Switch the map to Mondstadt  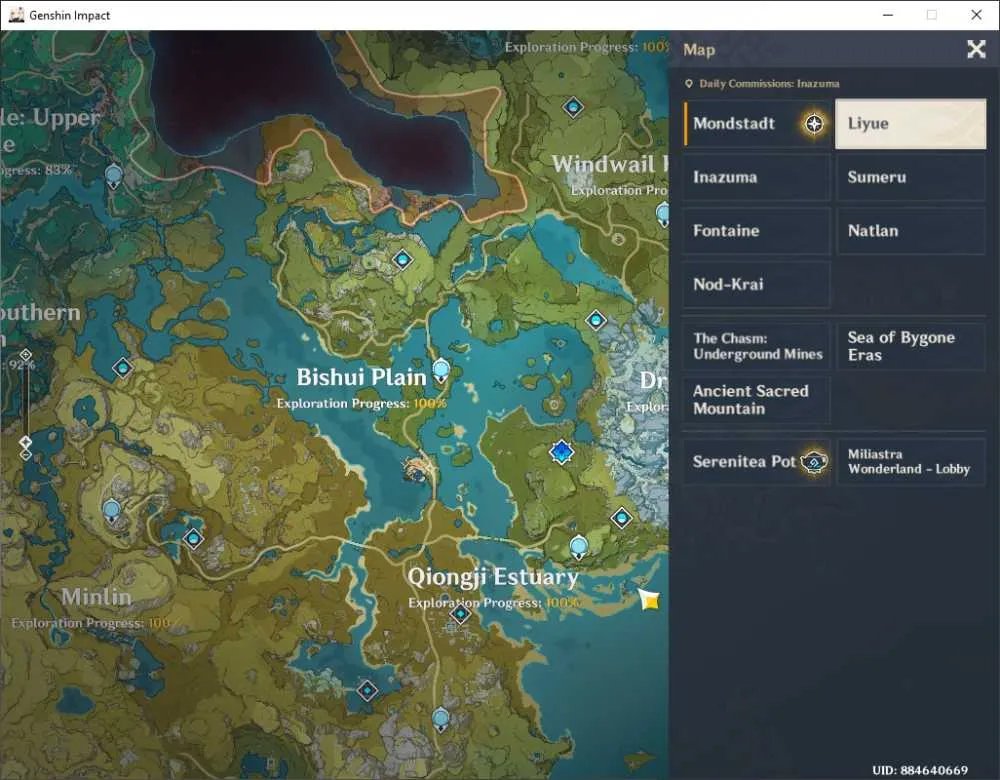coord(756,124)
